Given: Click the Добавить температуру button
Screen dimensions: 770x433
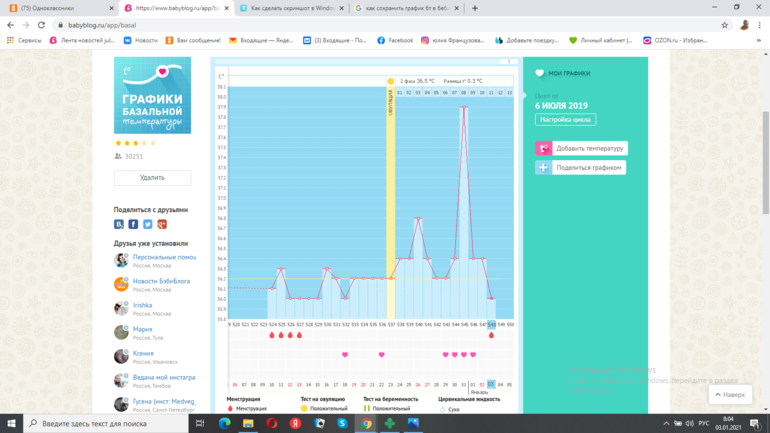Looking at the screenshot, I should point(581,148).
